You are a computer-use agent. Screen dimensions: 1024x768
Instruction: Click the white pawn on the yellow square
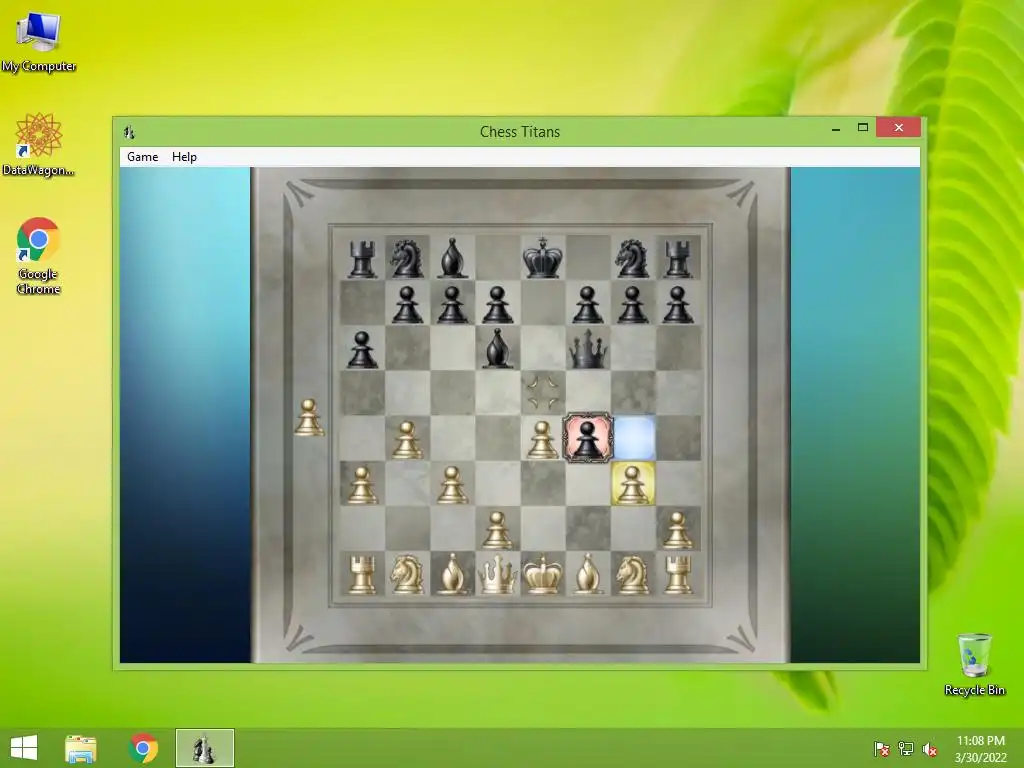pyautogui.click(x=633, y=483)
